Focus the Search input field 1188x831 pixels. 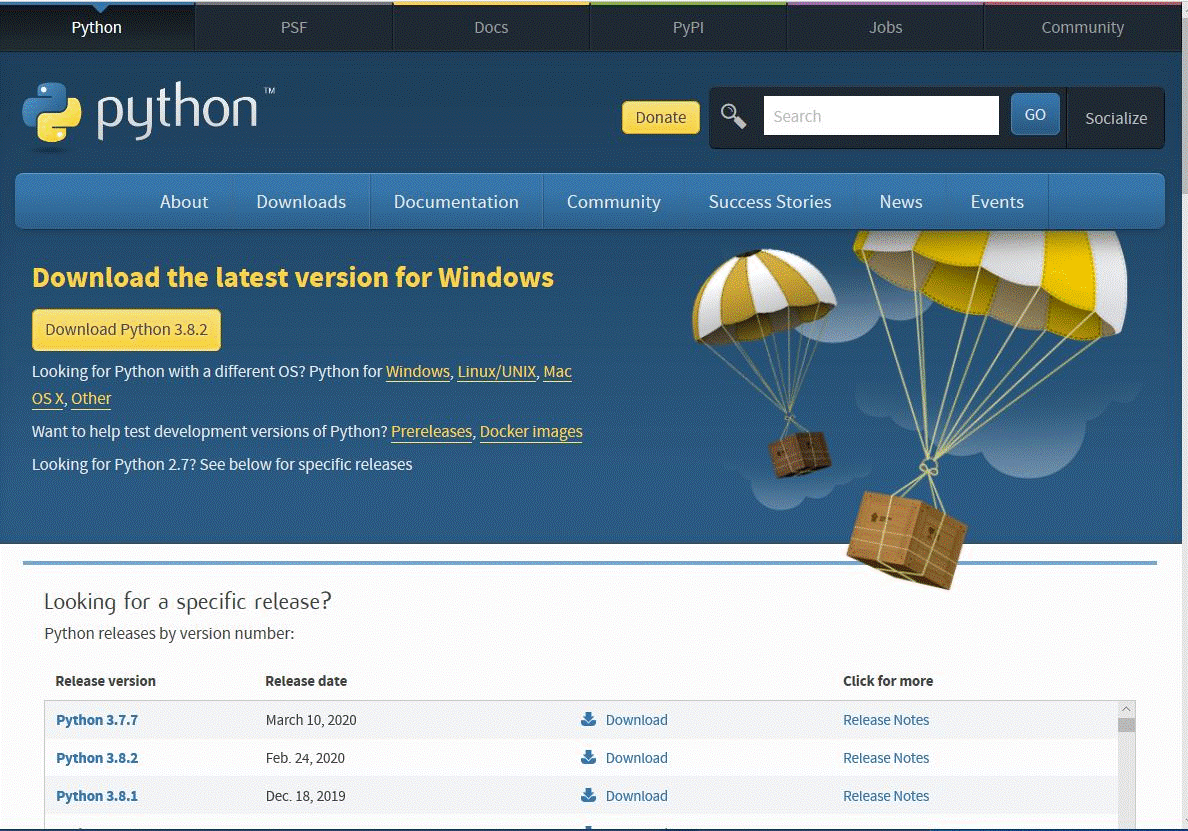point(881,115)
